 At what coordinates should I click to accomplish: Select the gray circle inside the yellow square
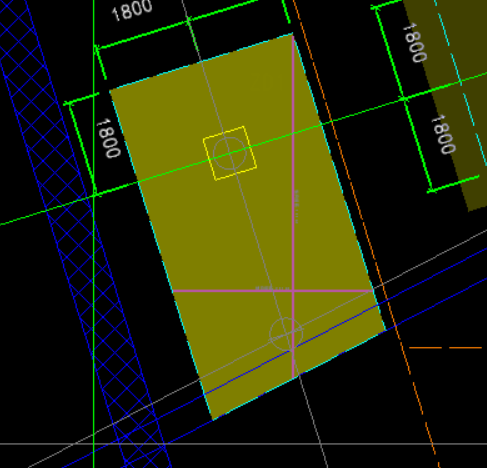coord(230,153)
